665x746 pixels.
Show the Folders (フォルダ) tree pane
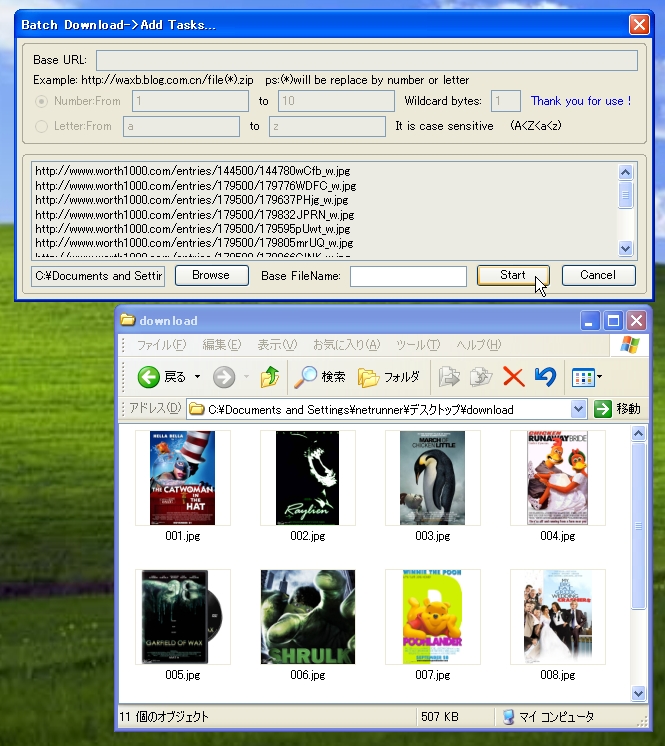click(389, 377)
